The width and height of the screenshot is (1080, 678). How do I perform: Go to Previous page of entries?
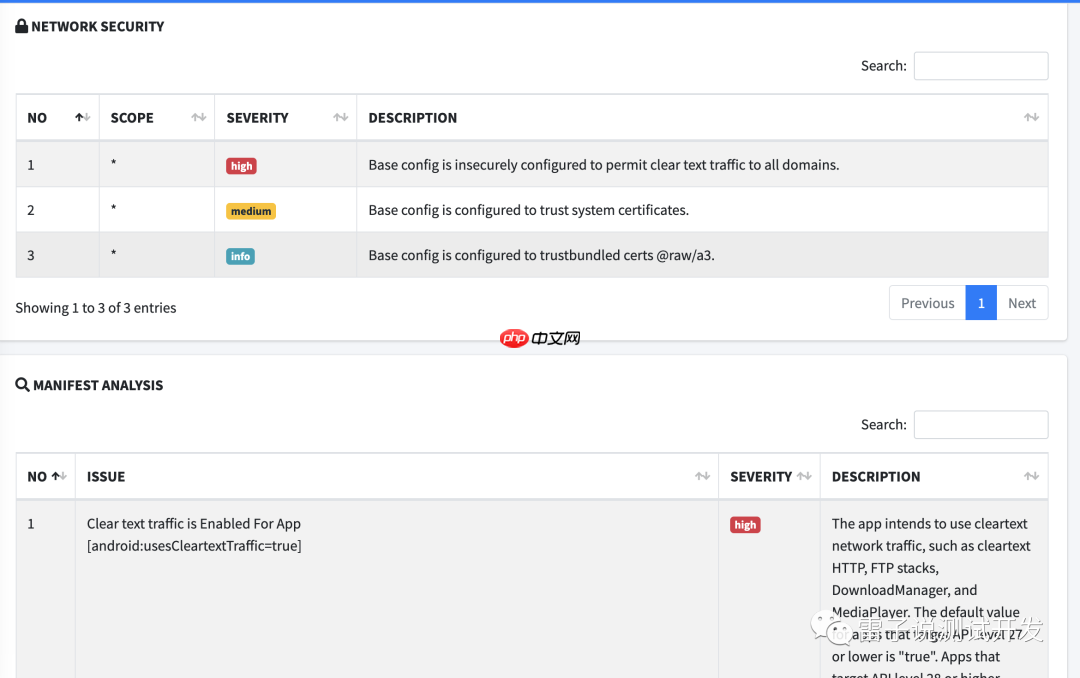(x=927, y=303)
